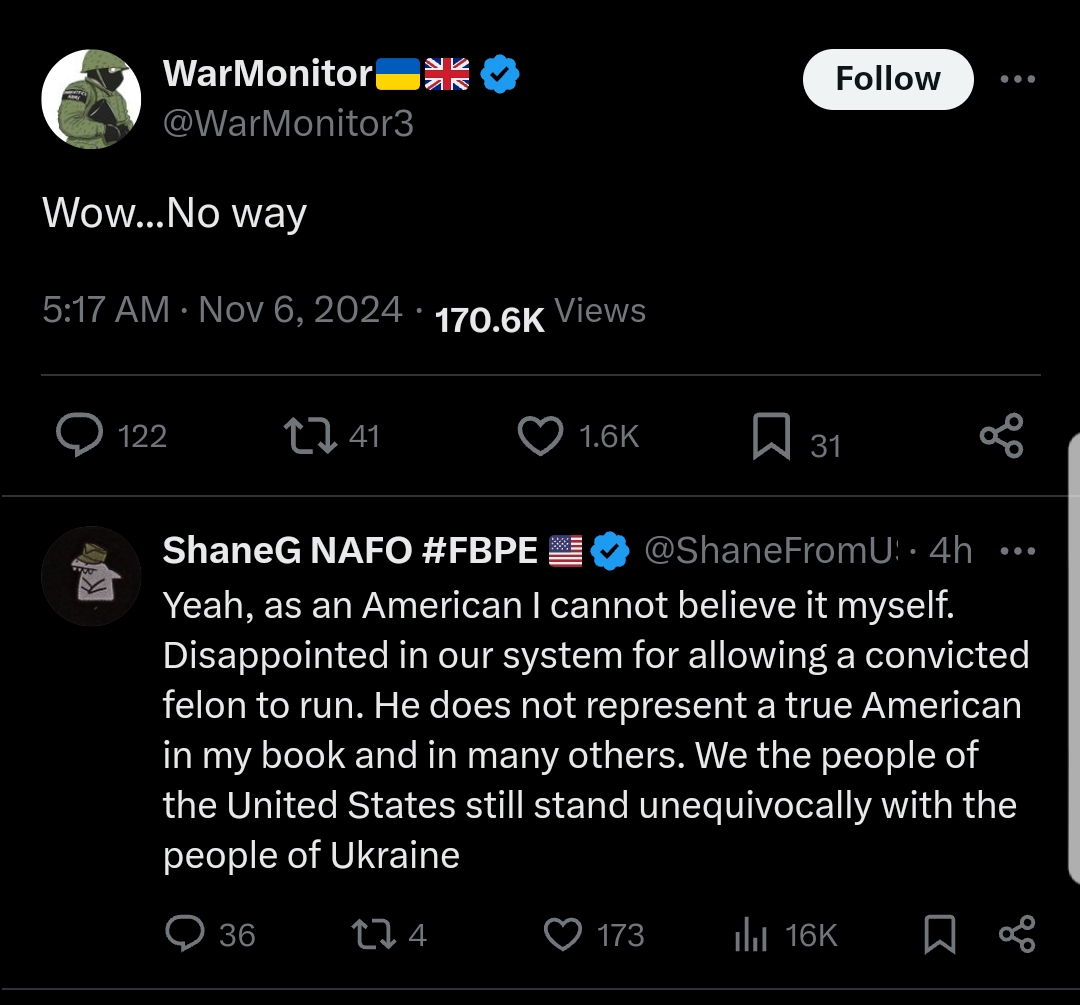1080x1005 pixels.
Task: Open the @WarMonitor3 handle link
Action: click(x=288, y=124)
